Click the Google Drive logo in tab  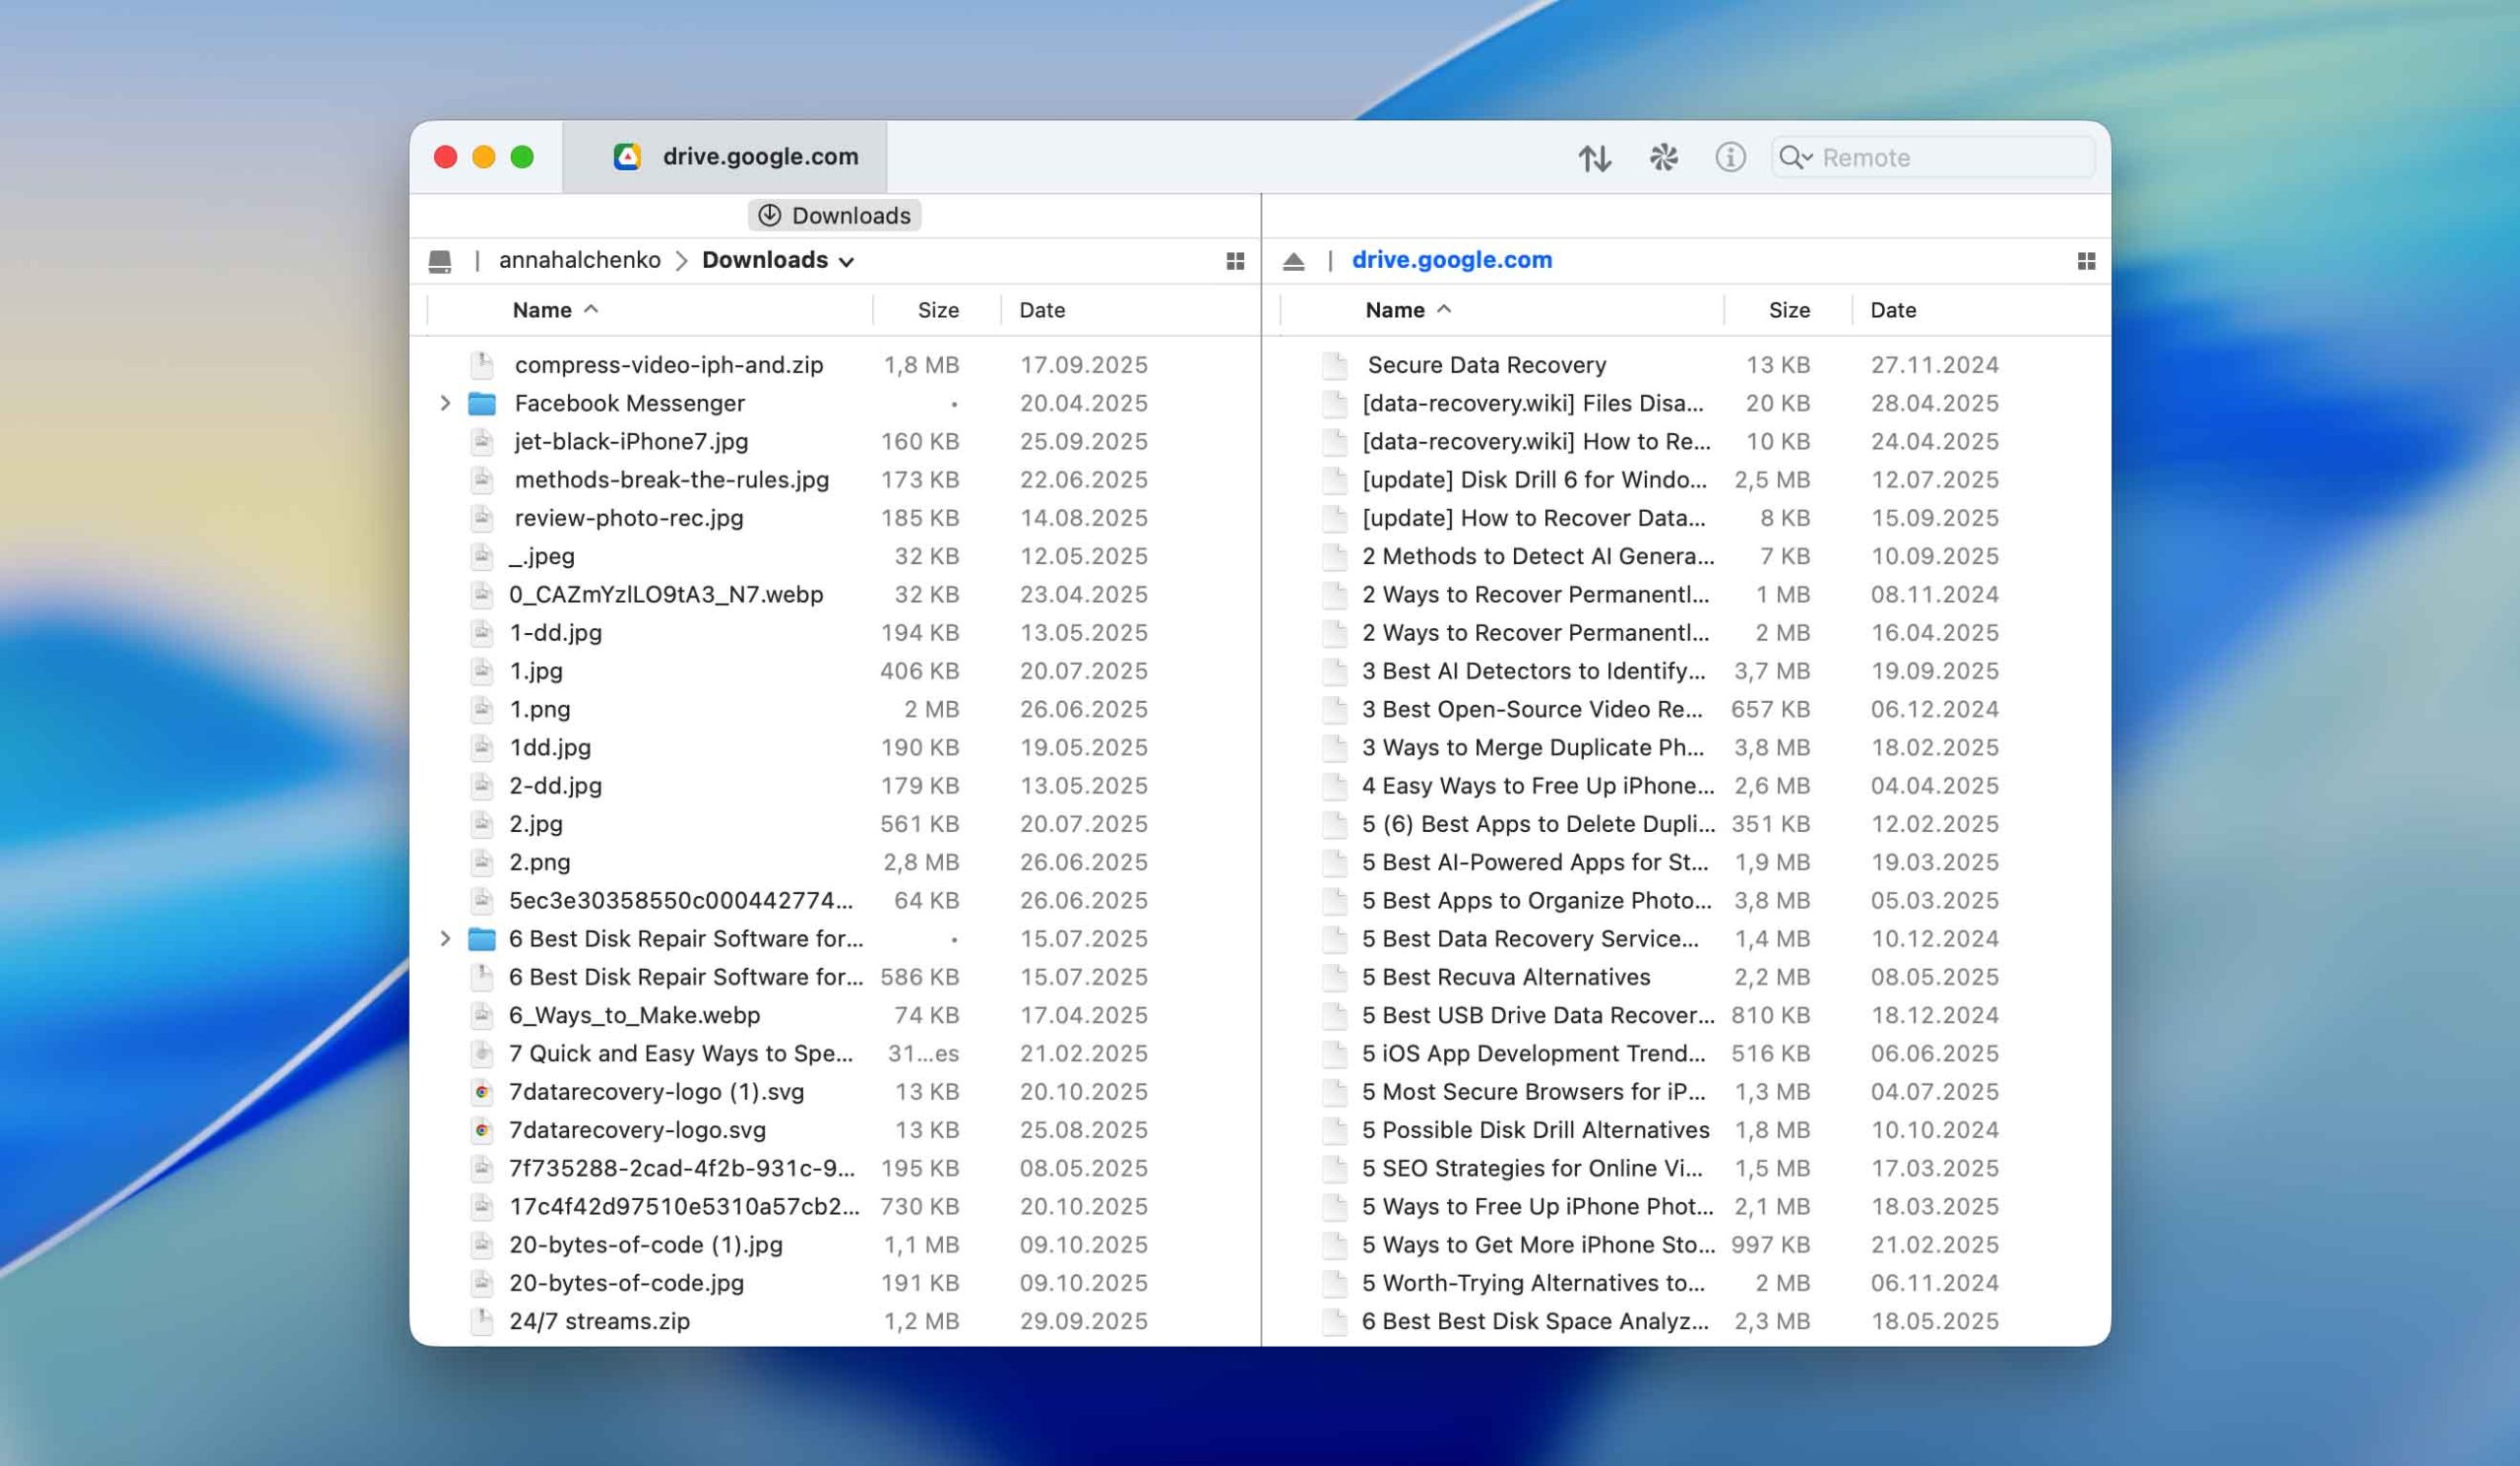click(x=627, y=157)
